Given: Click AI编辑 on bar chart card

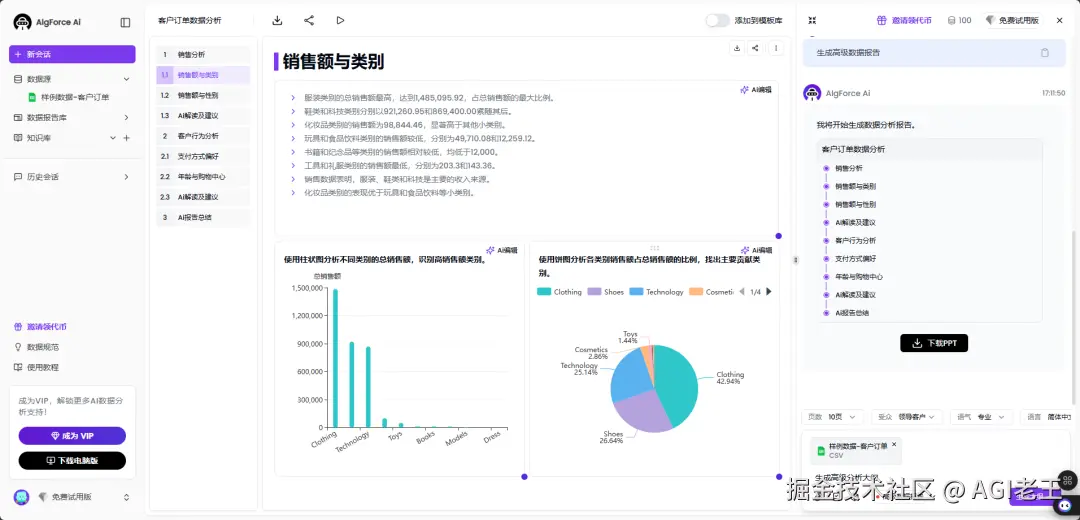Looking at the screenshot, I should tap(501, 250).
